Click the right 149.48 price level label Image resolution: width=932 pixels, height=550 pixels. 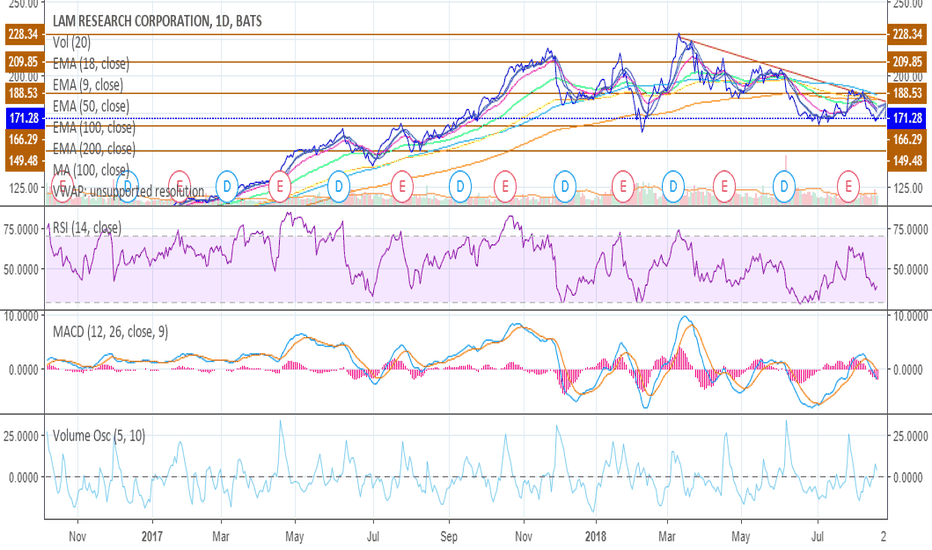tap(908, 161)
